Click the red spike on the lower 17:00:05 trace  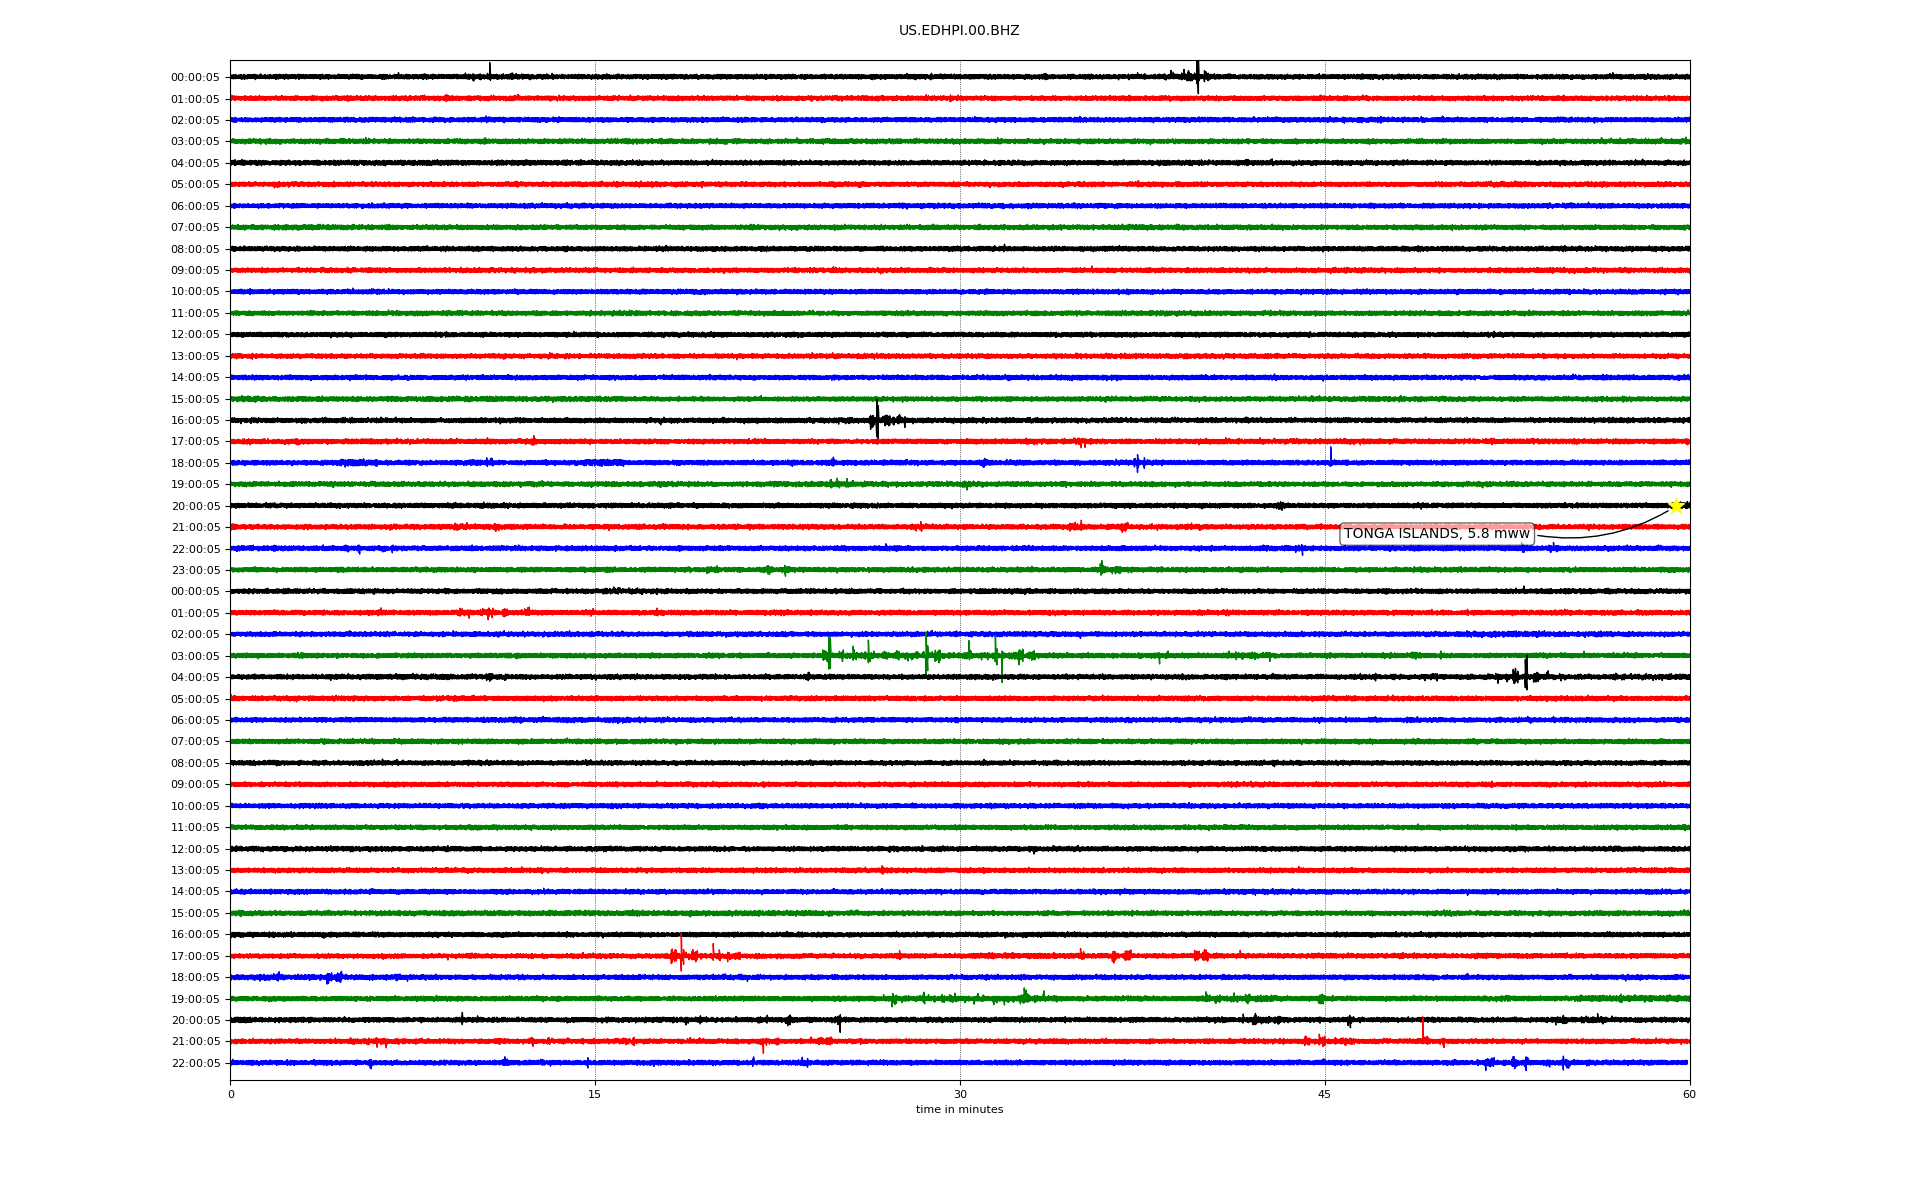pos(681,954)
